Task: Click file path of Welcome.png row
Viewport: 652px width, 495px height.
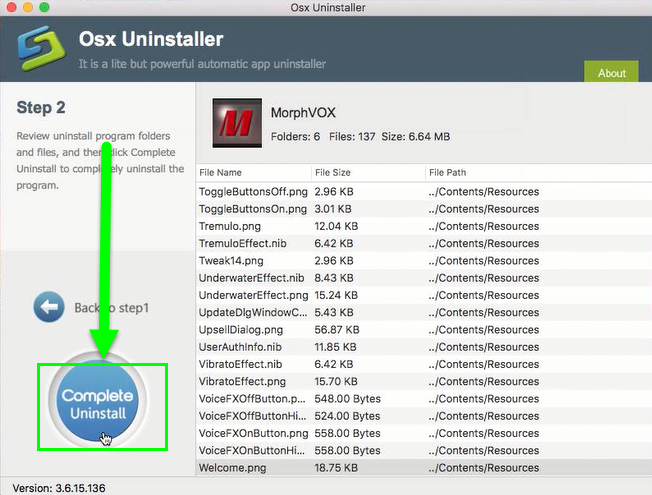Action: point(484,468)
